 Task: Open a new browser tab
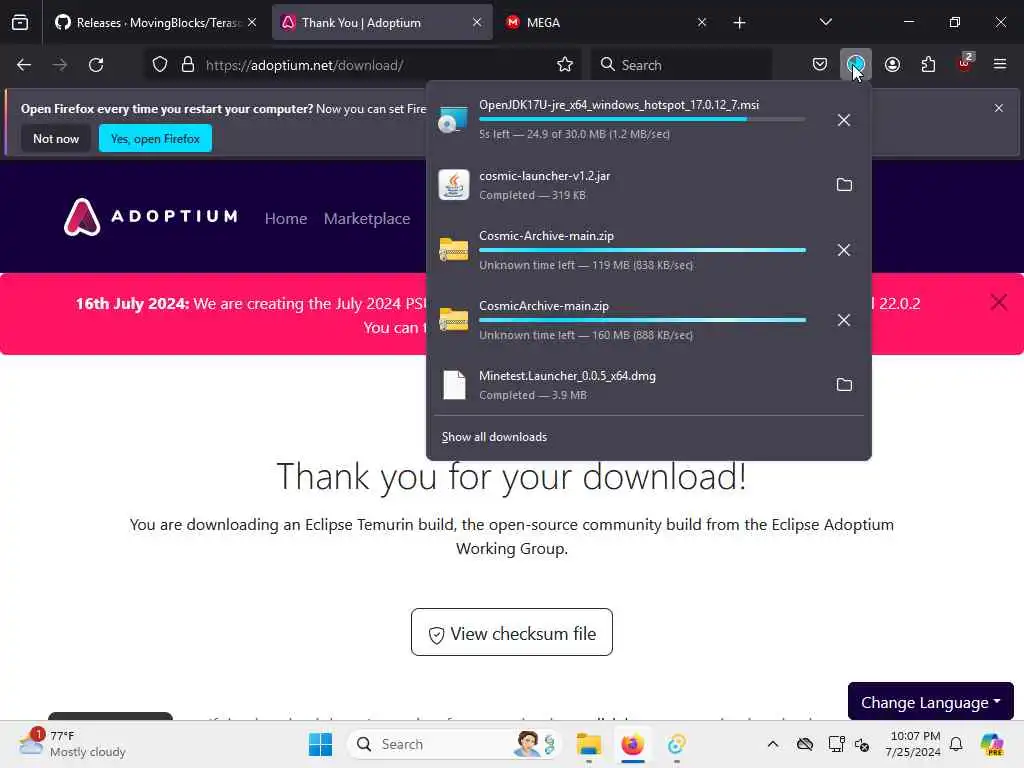pyautogui.click(x=739, y=23)
